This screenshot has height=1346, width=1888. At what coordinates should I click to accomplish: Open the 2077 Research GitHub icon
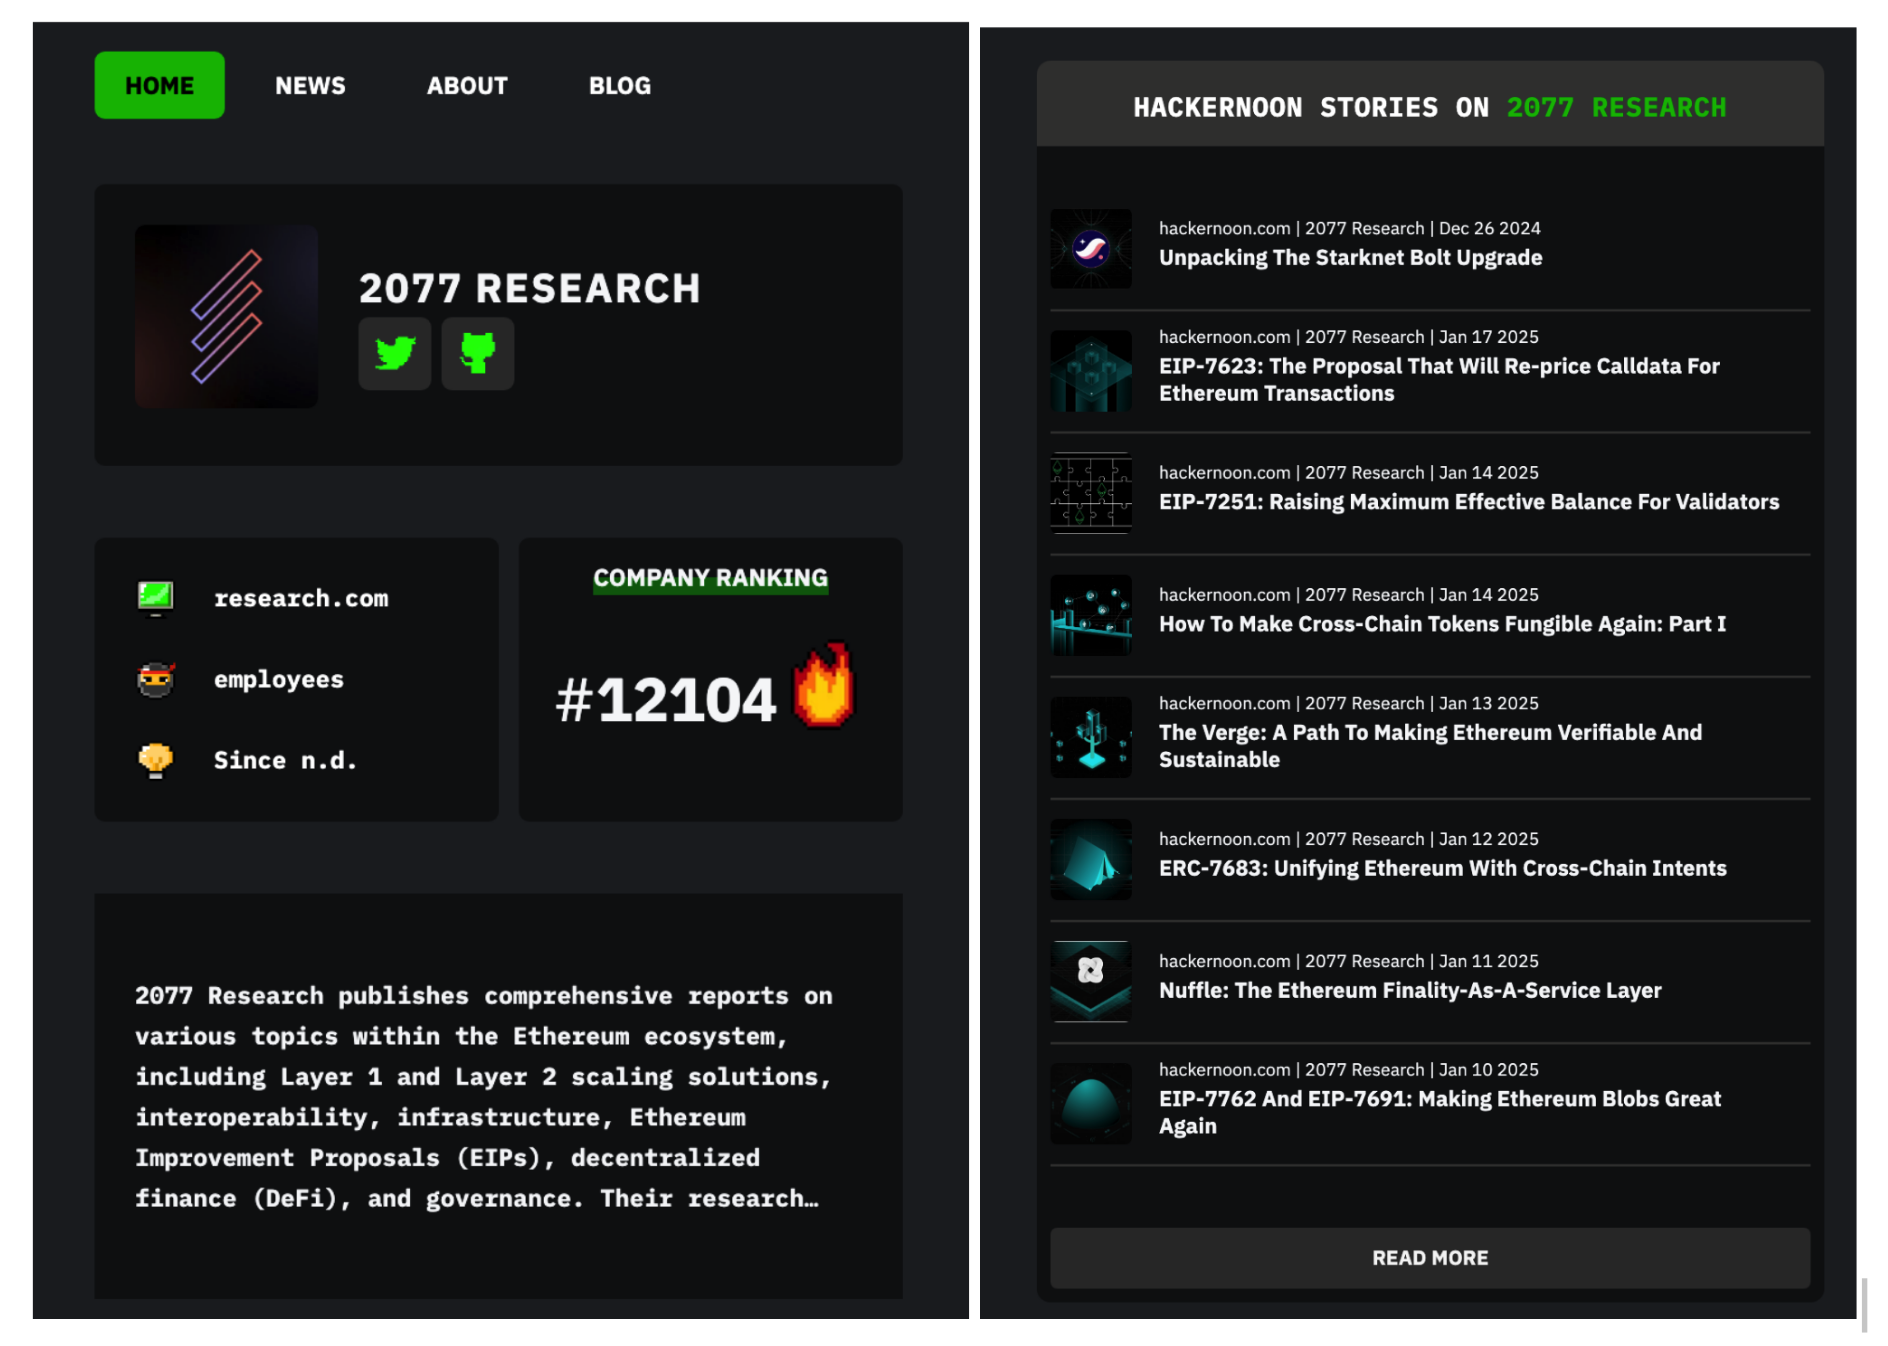coord(478,353)
